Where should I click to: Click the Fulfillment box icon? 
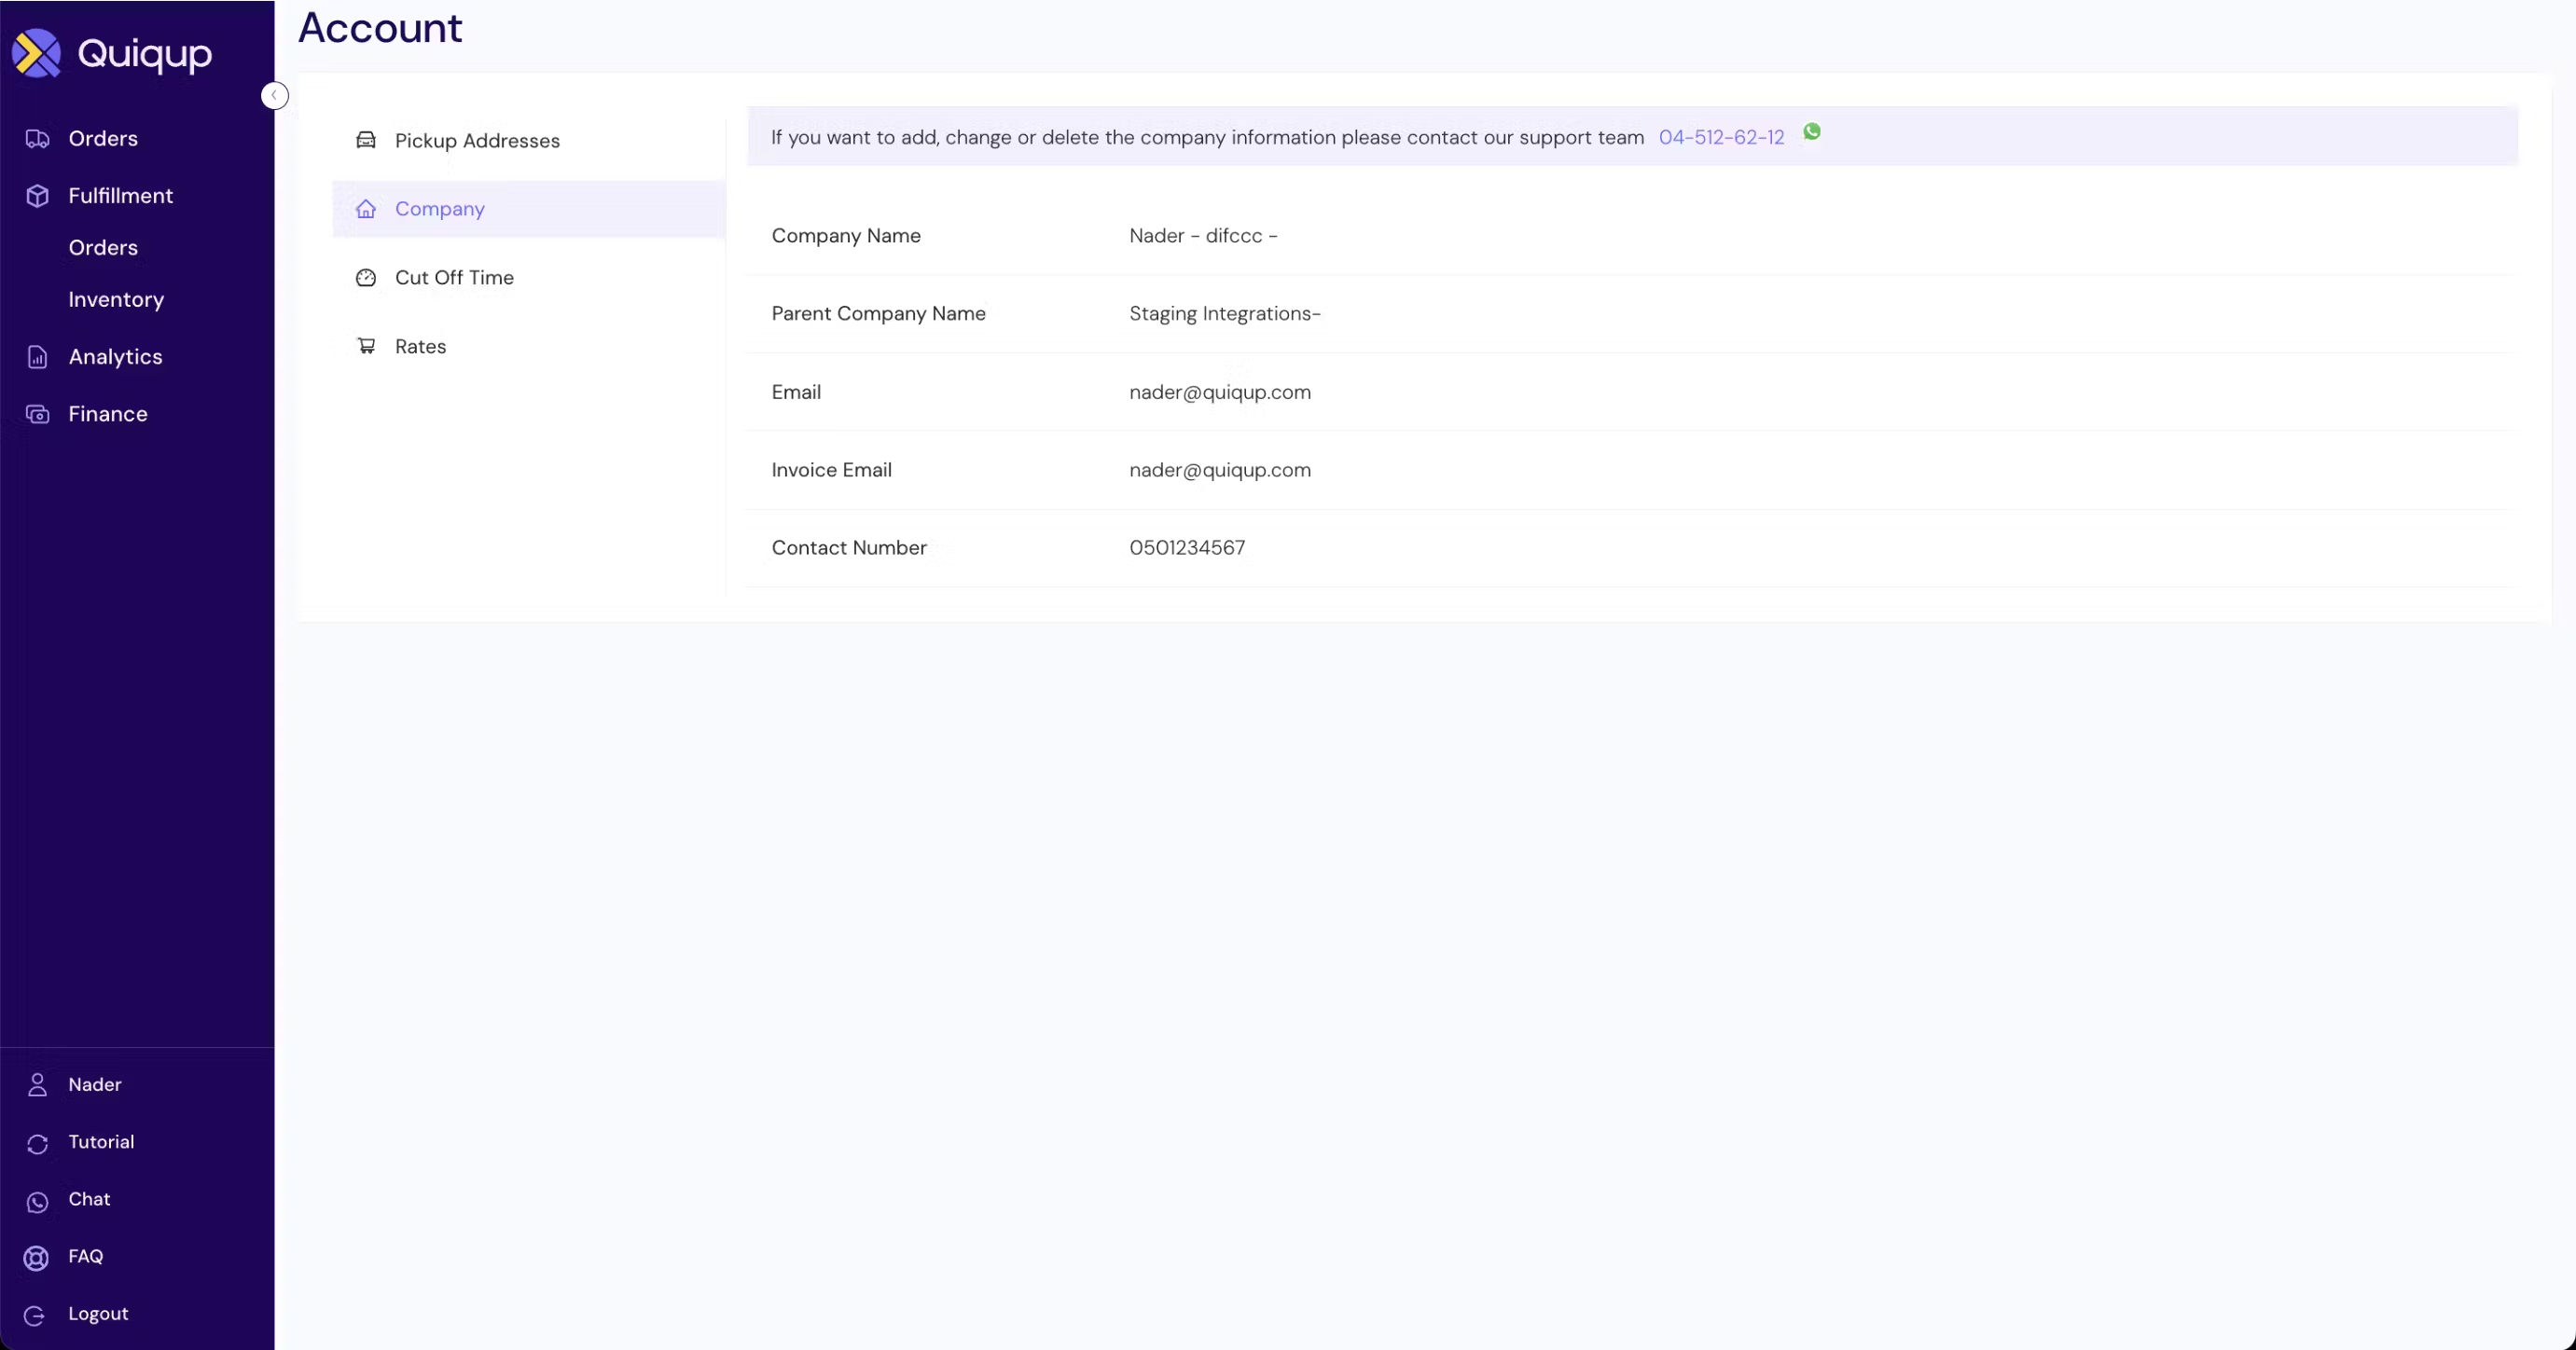point(37,196)
